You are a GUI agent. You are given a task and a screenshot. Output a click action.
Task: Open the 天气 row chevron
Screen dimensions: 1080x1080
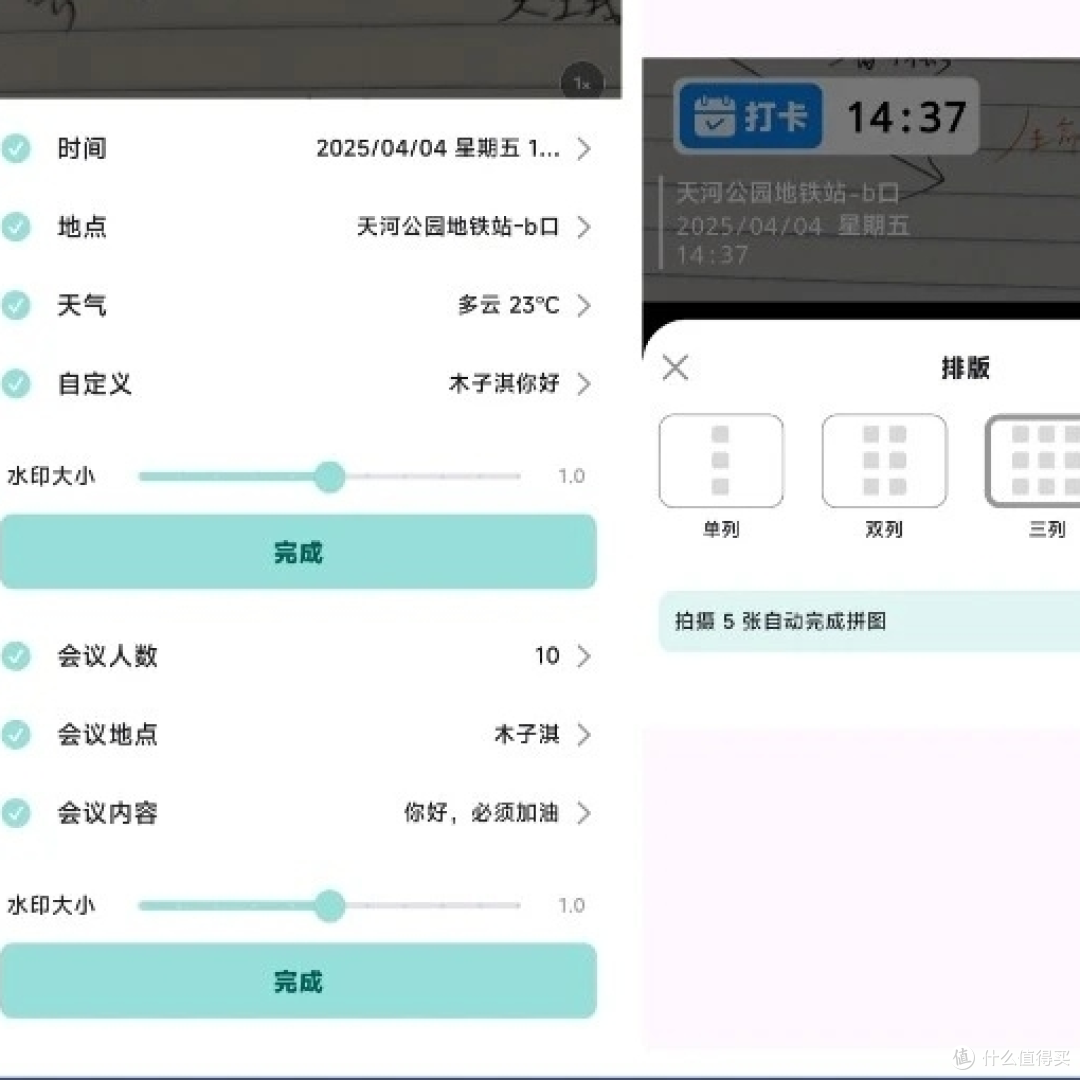click(583, 305)
